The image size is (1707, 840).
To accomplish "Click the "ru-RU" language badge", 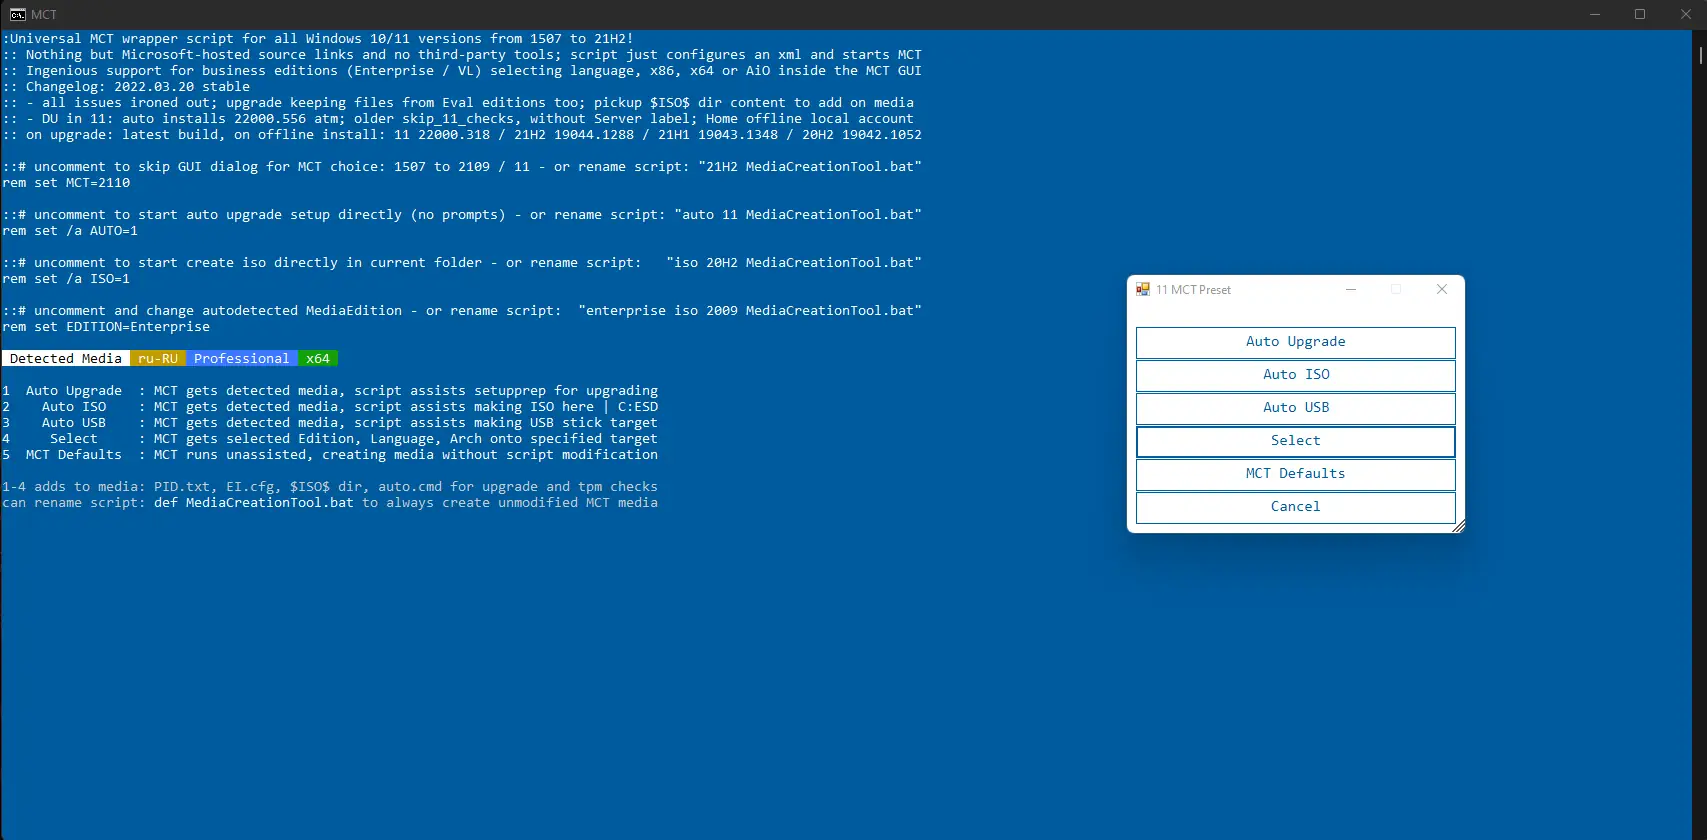I will 158,359.
